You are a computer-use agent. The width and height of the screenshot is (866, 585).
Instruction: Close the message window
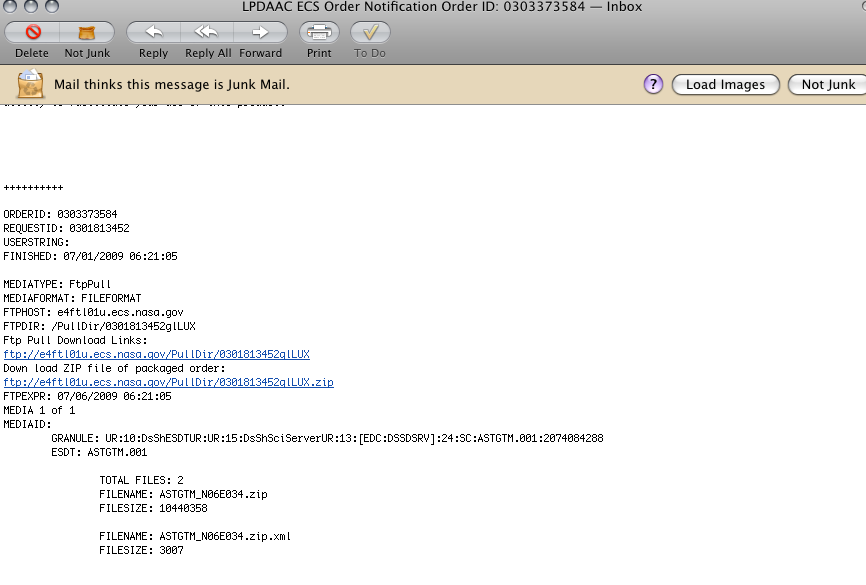pyautogui.click(x=10, y=6)
